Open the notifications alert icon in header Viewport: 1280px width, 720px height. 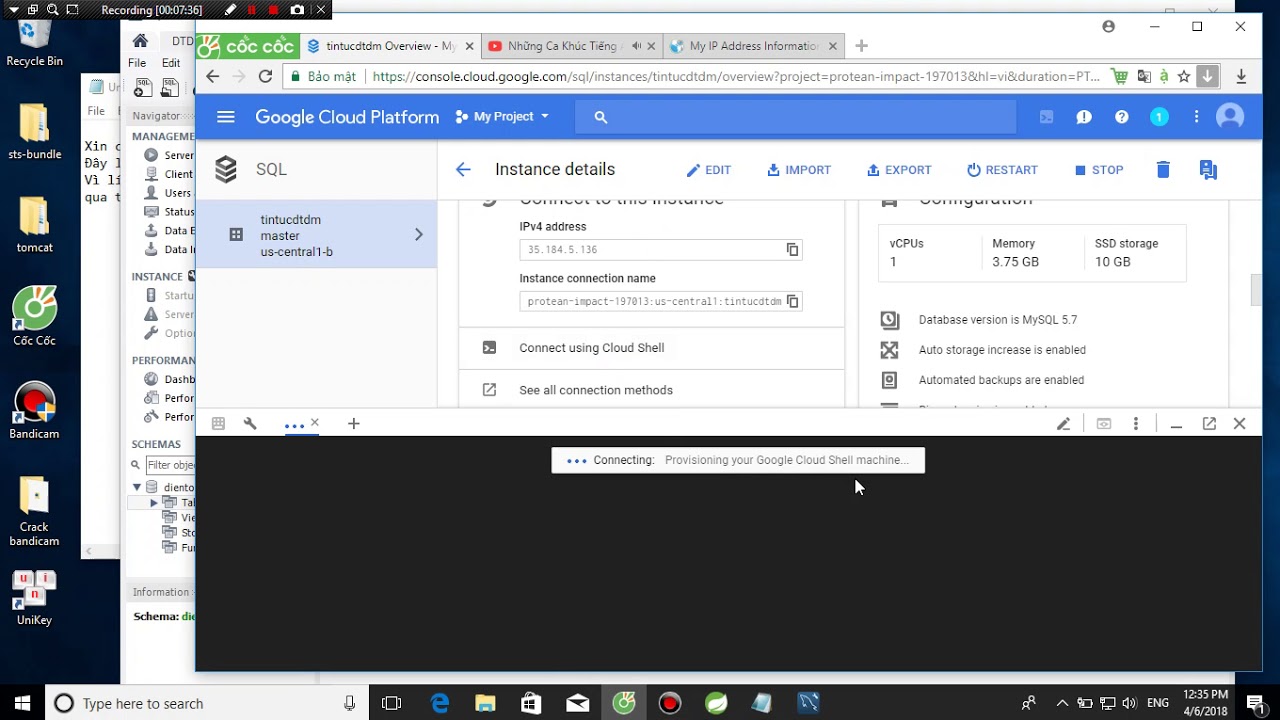coord(1084,117)
